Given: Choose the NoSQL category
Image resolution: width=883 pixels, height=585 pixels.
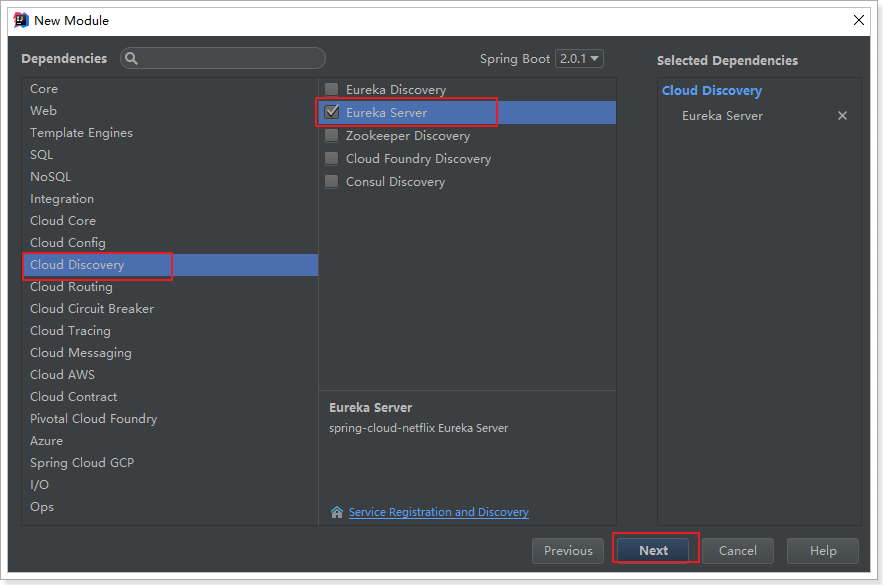Looking at the screenshot, I should (x=170, y=177).
